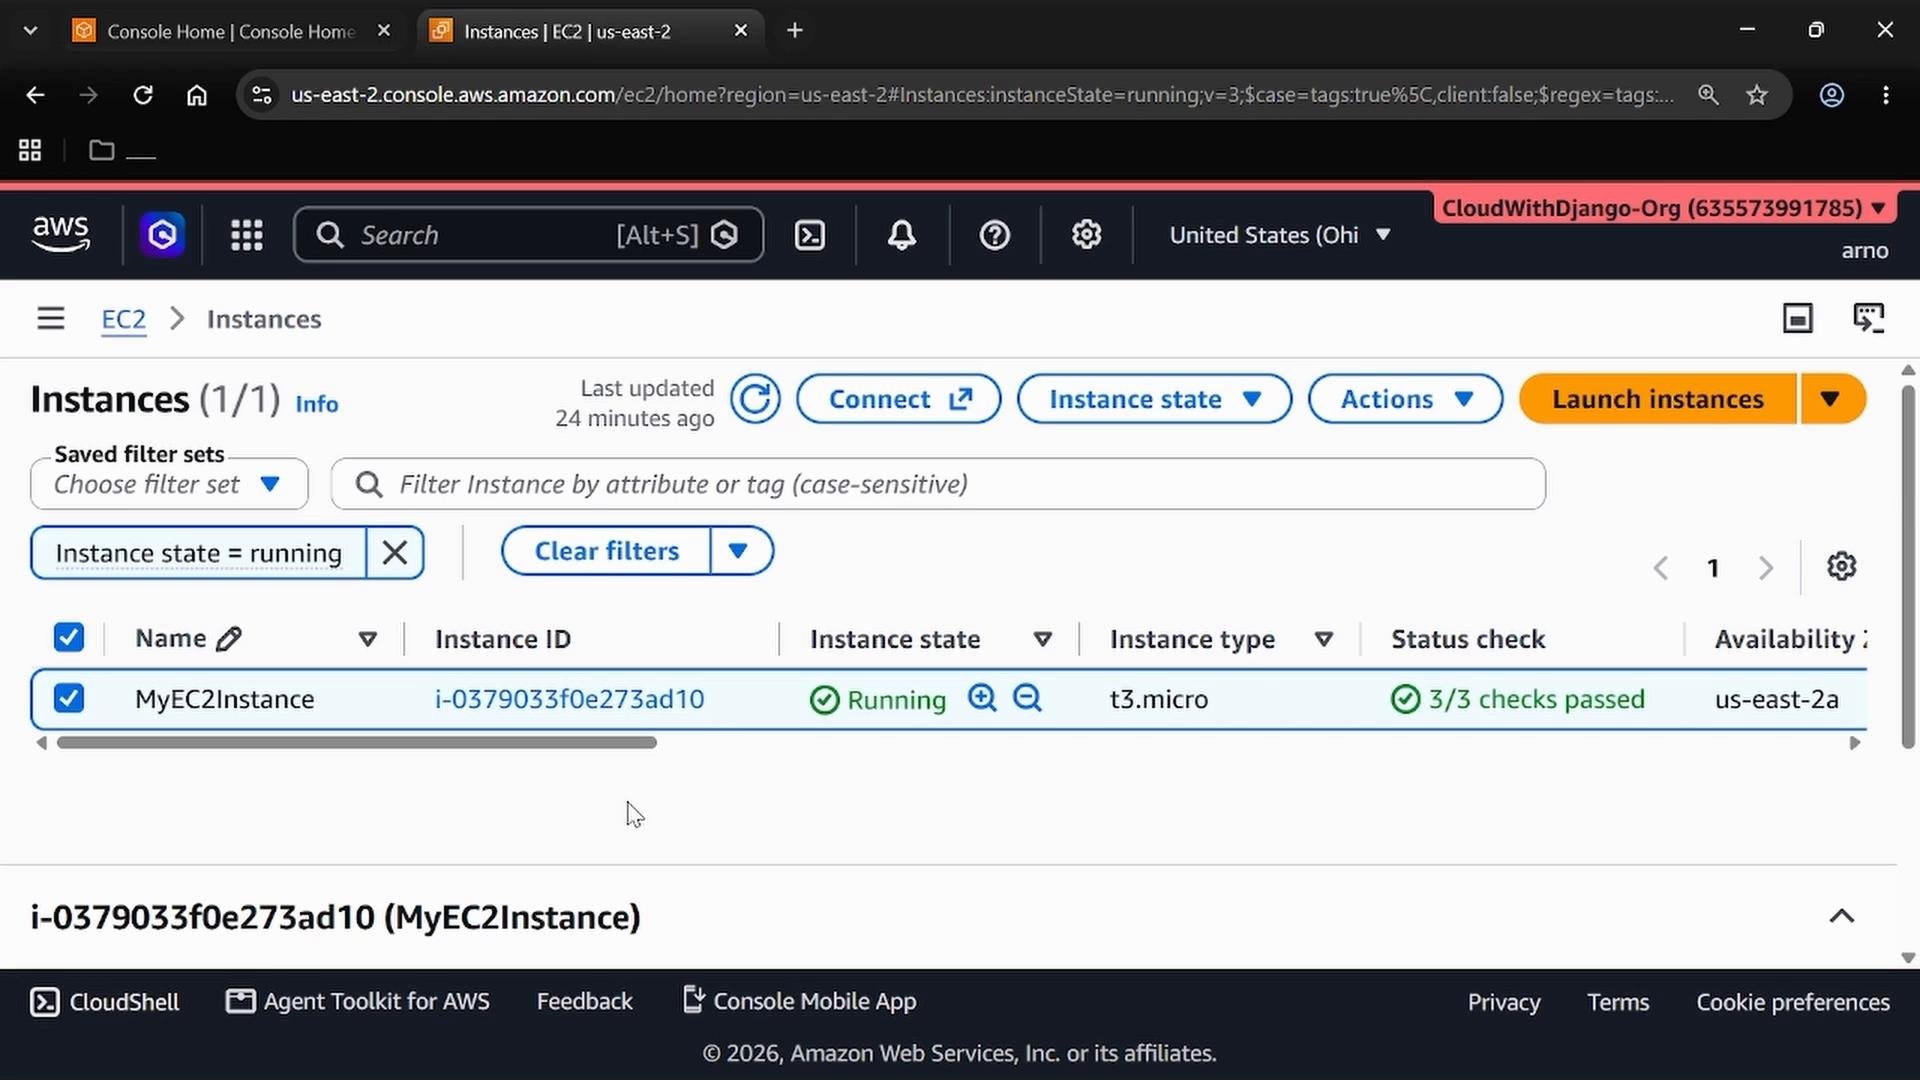Refresh the instances list
This screenshot has width=1920, height=1080.
(x=755, y=399)
